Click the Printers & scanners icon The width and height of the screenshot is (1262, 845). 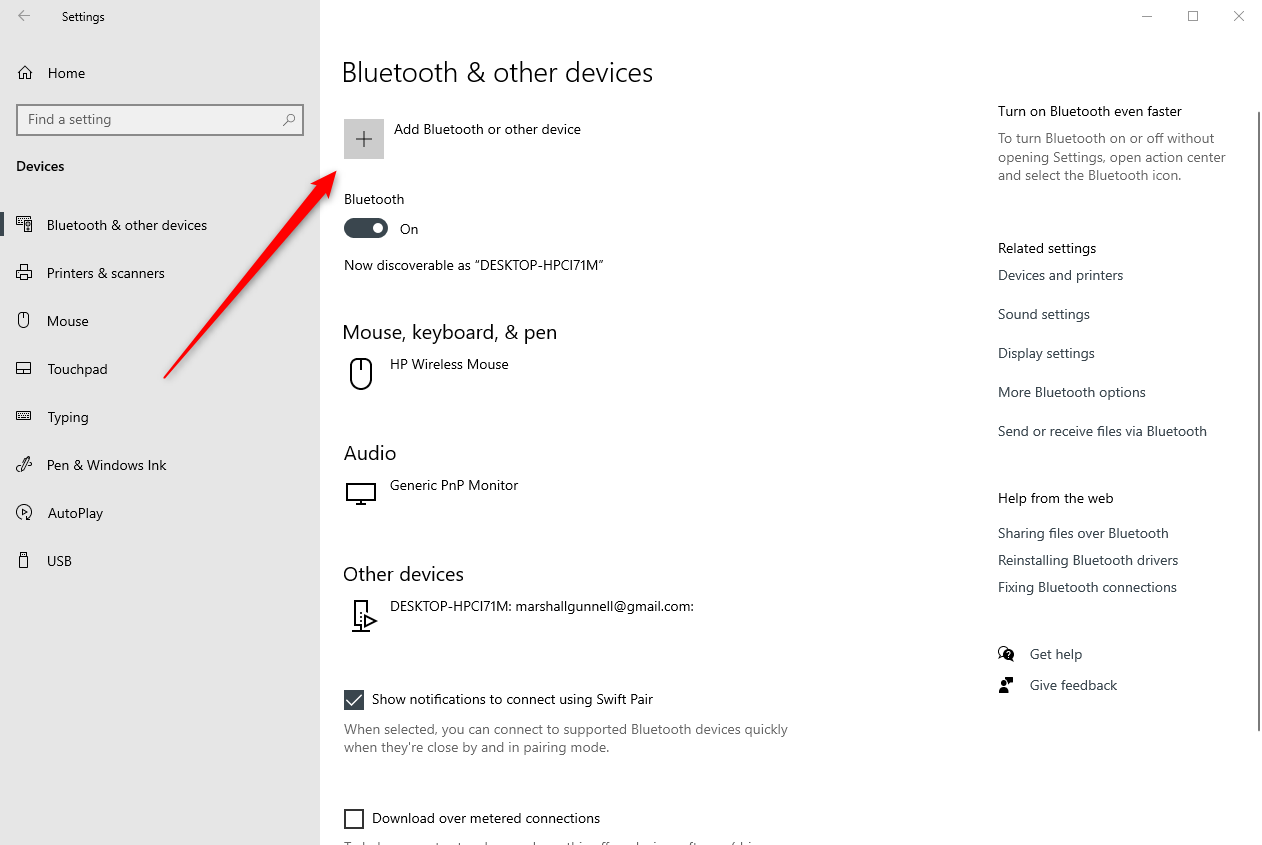pyautogui.click(x=23, y=272)
